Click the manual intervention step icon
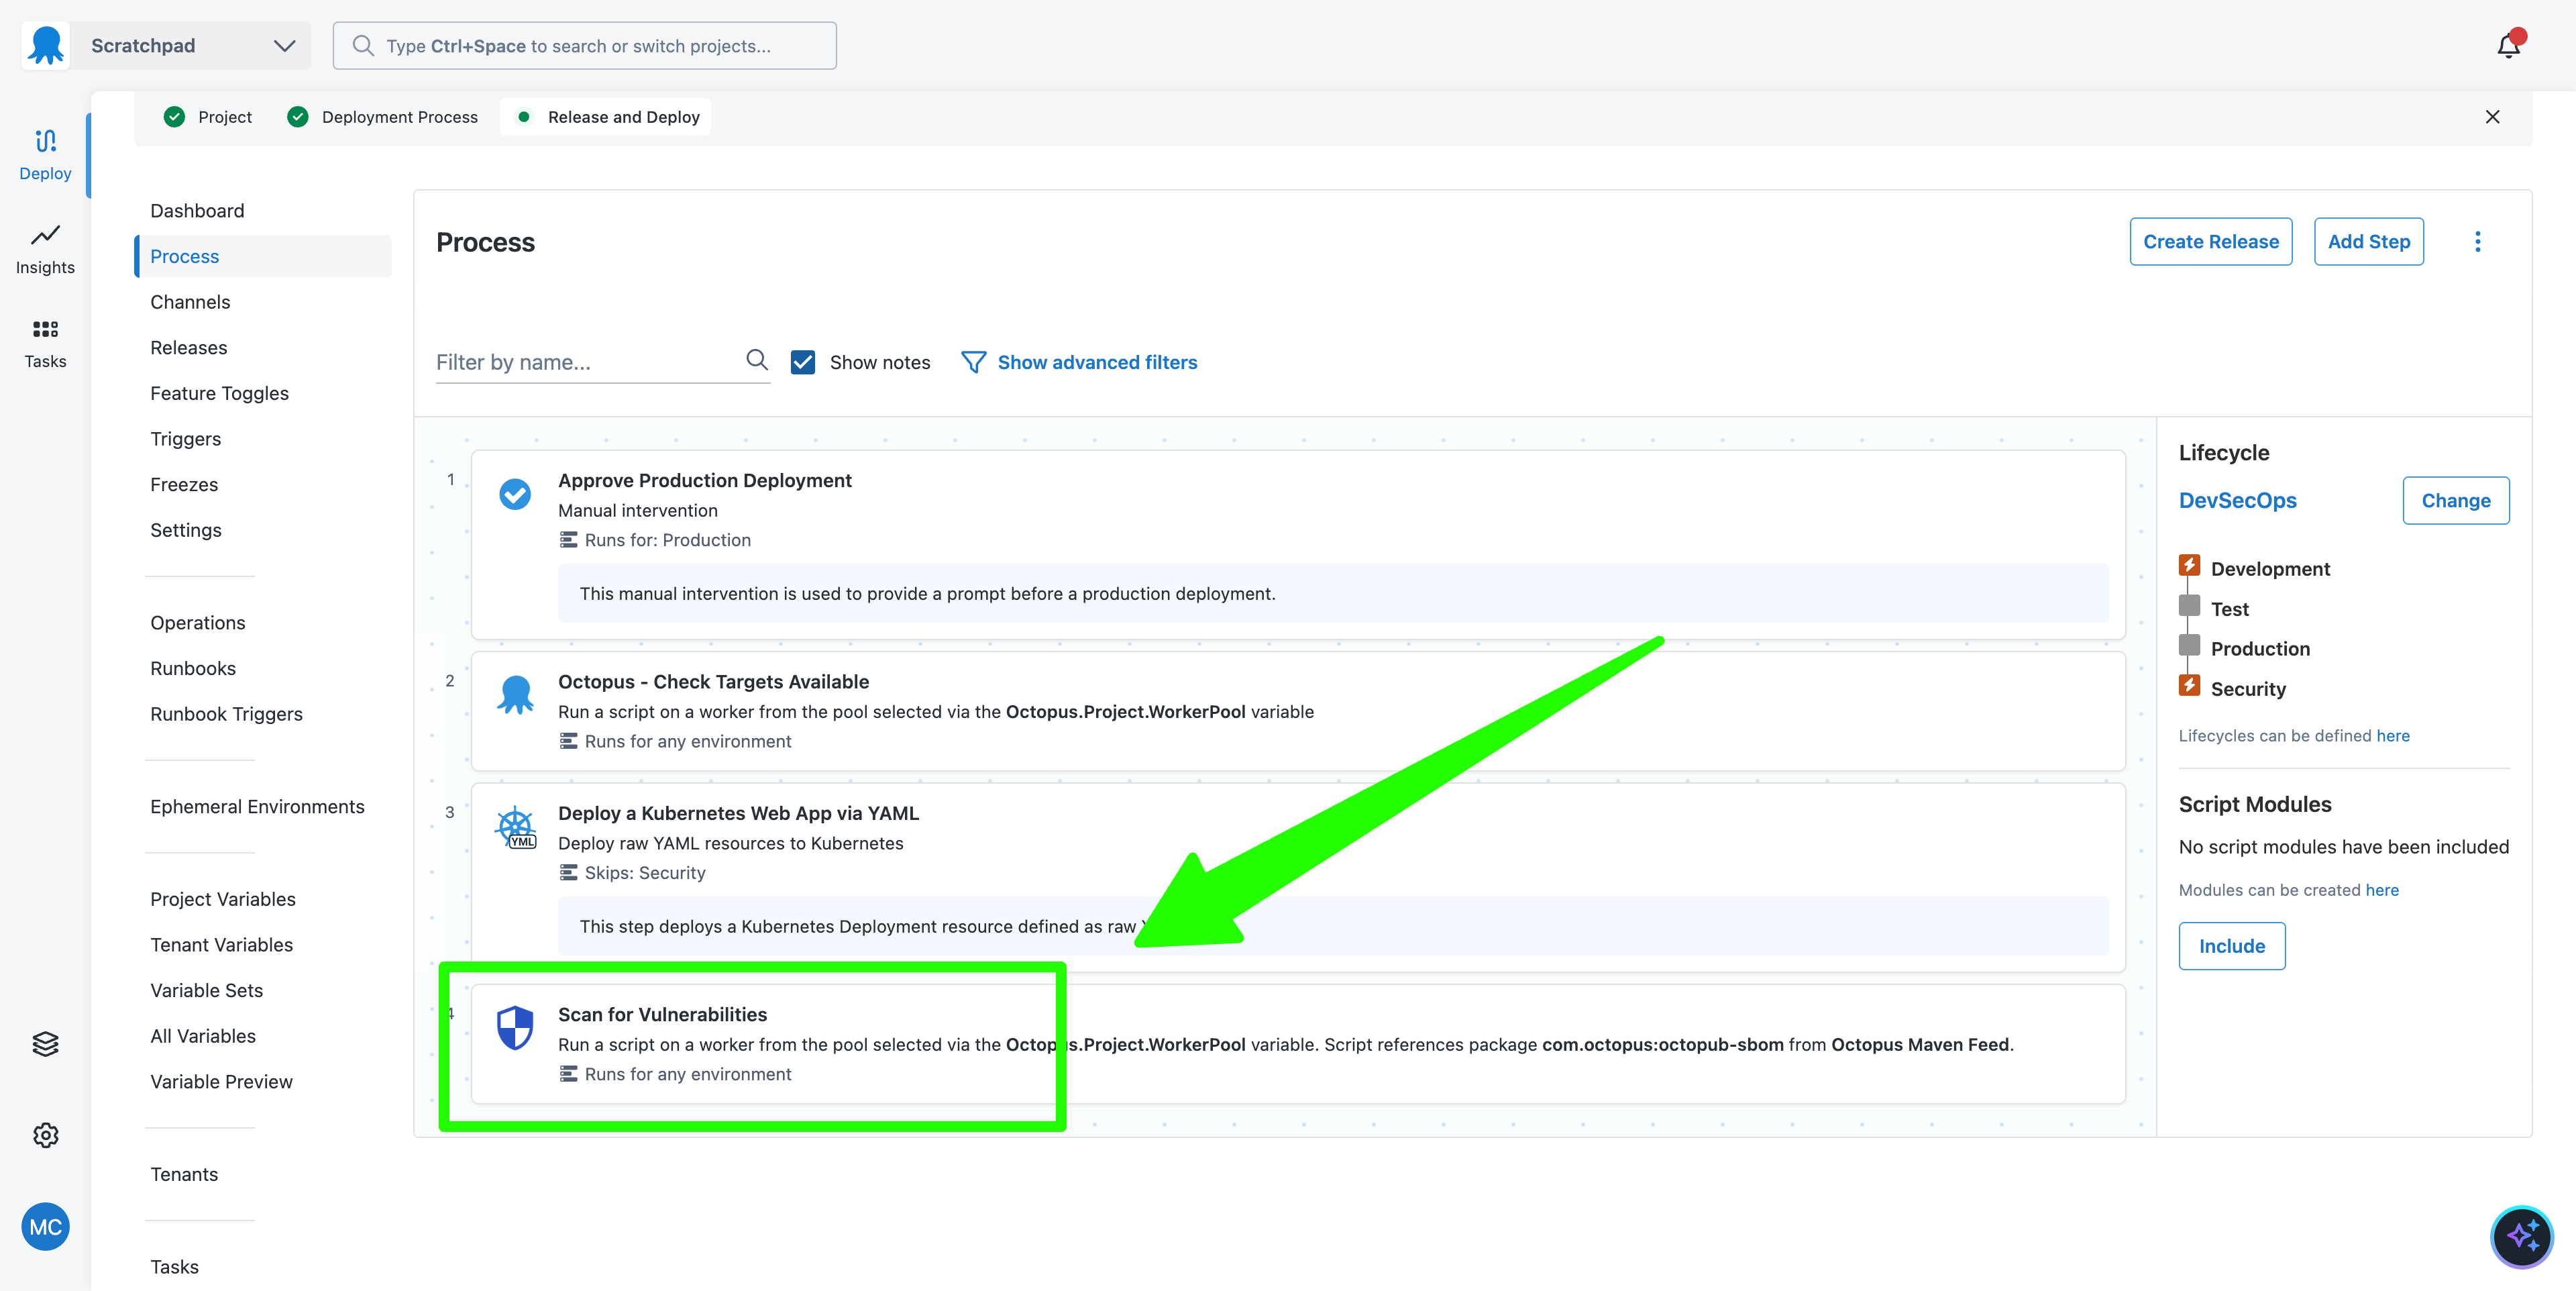Viewport: 2576px width, 1291px height. pos(515,493)
